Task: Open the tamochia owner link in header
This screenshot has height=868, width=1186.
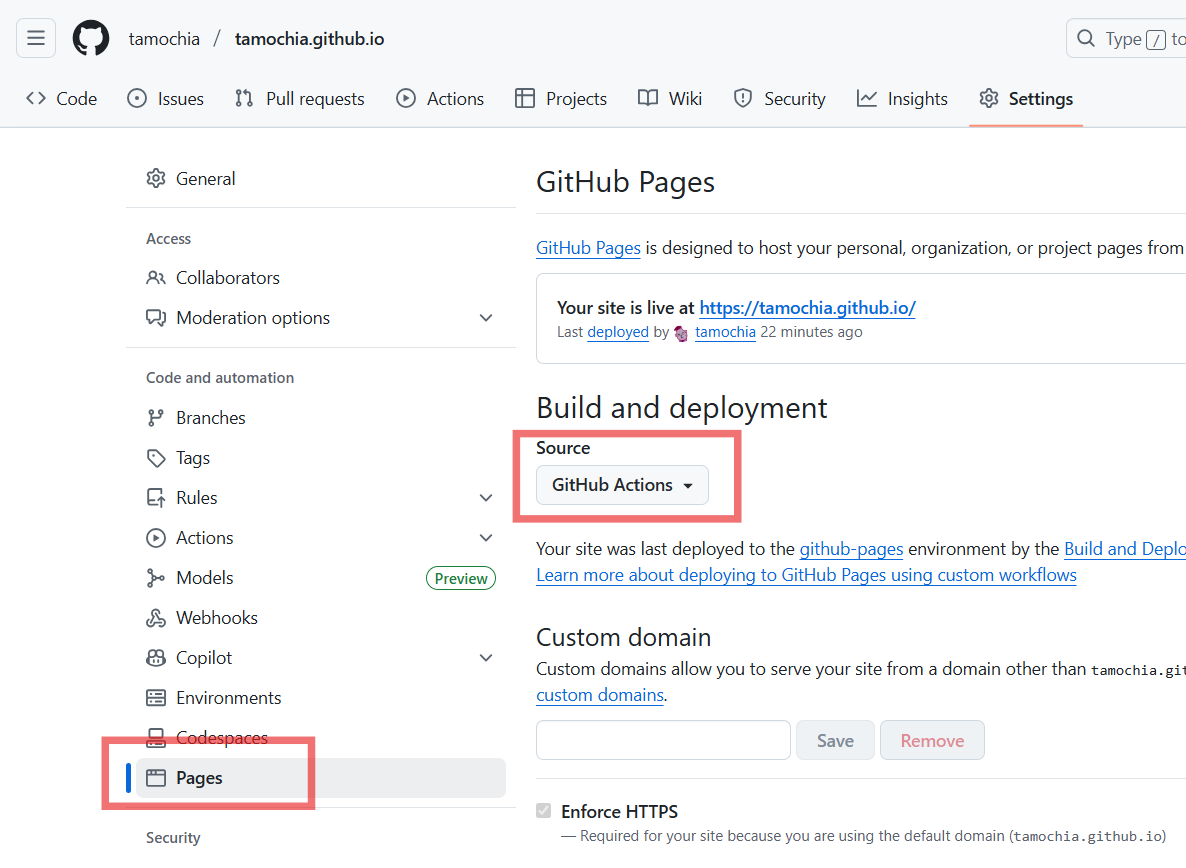Action: (x=164, y=39)
